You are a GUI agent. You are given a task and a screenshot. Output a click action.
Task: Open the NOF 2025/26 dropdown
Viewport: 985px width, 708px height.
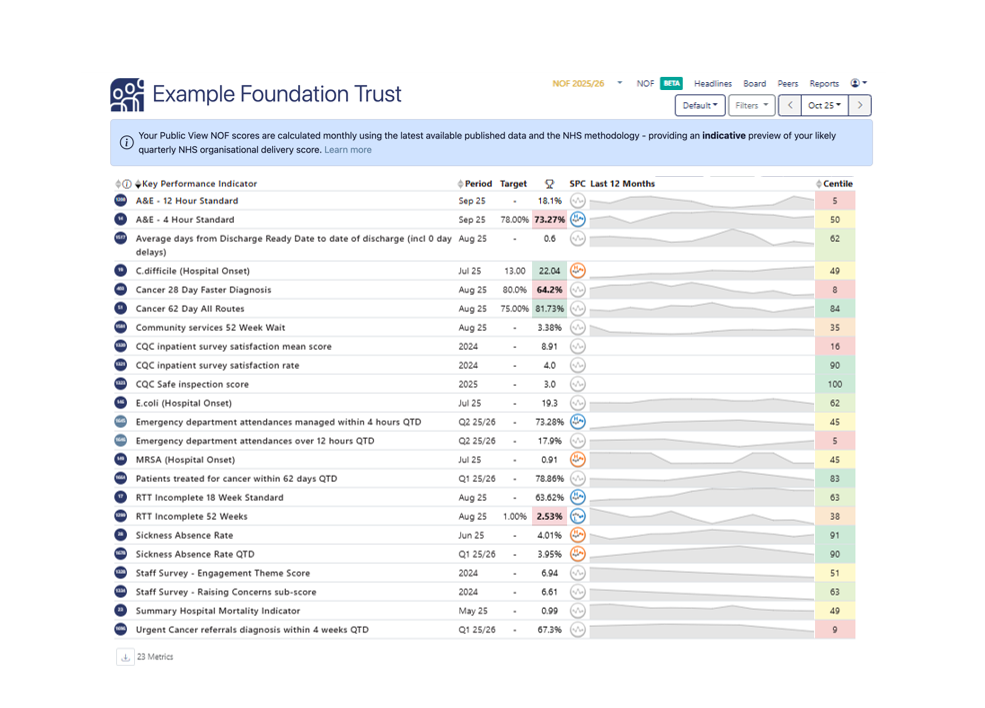point(587,84)
